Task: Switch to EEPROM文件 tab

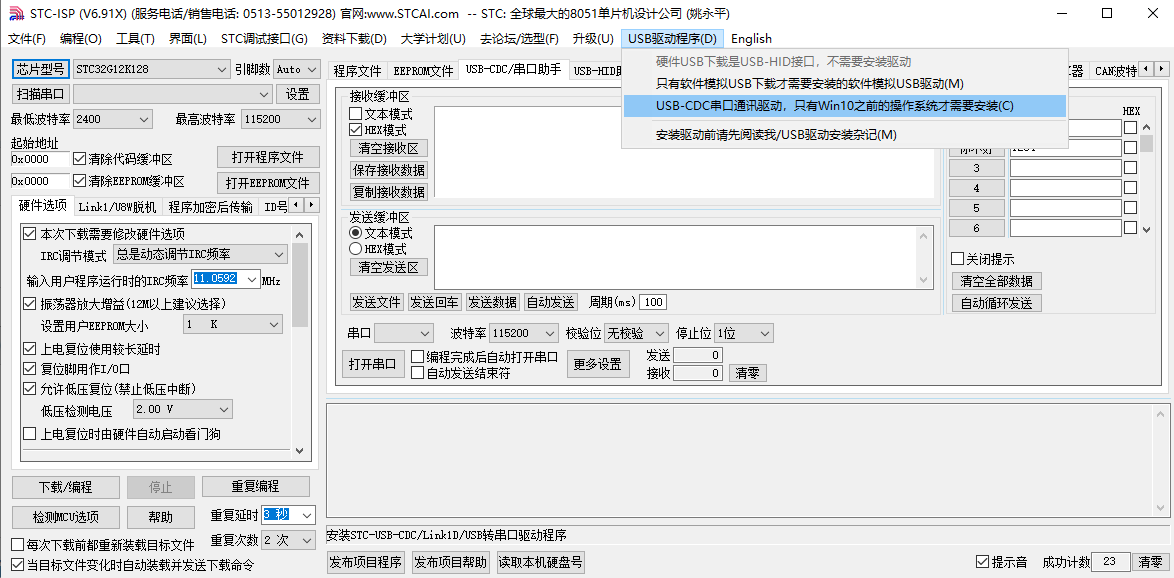Action: click(423, 71)
